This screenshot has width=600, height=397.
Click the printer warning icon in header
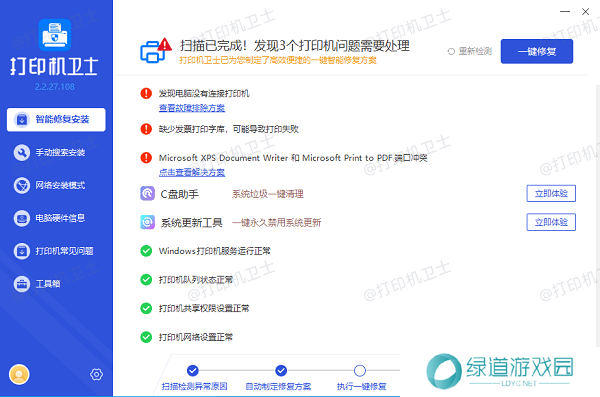[156, 50]
